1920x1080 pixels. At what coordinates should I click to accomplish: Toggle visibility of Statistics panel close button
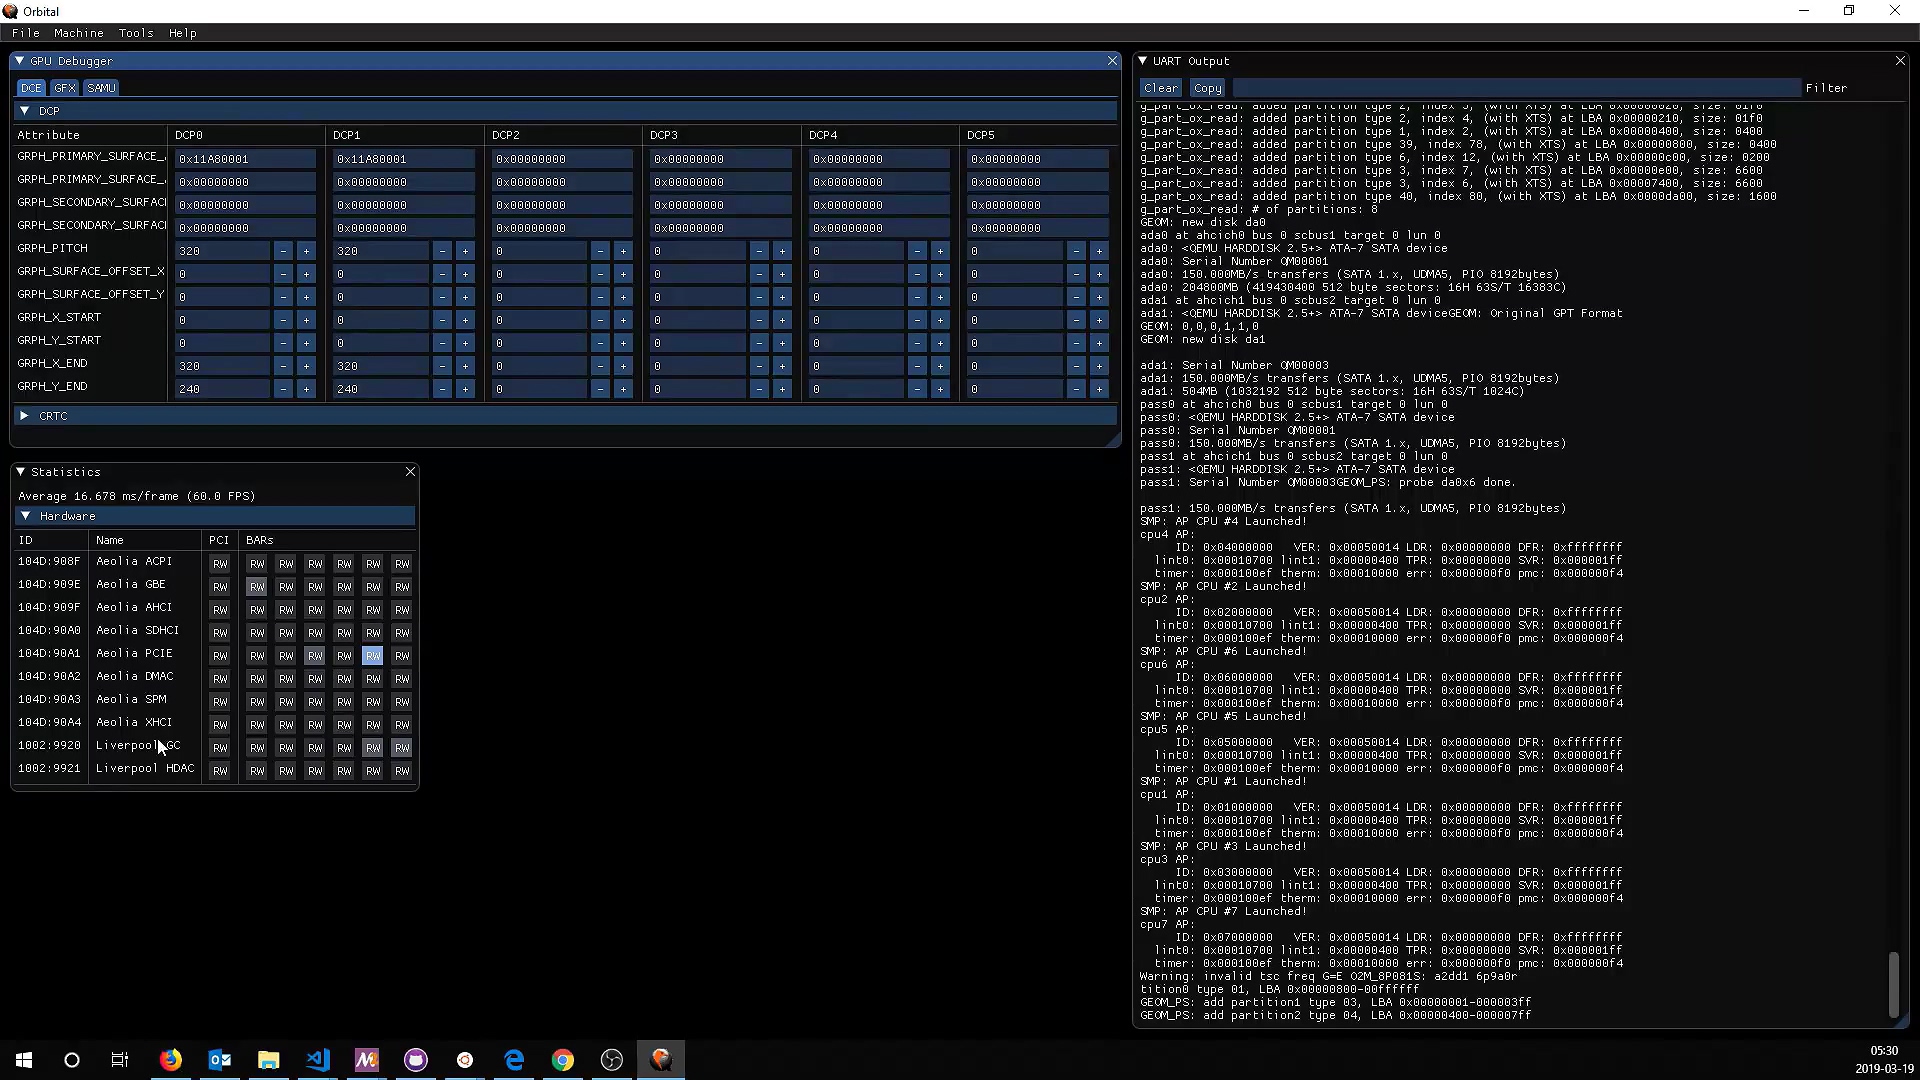[x=410, y=471]
